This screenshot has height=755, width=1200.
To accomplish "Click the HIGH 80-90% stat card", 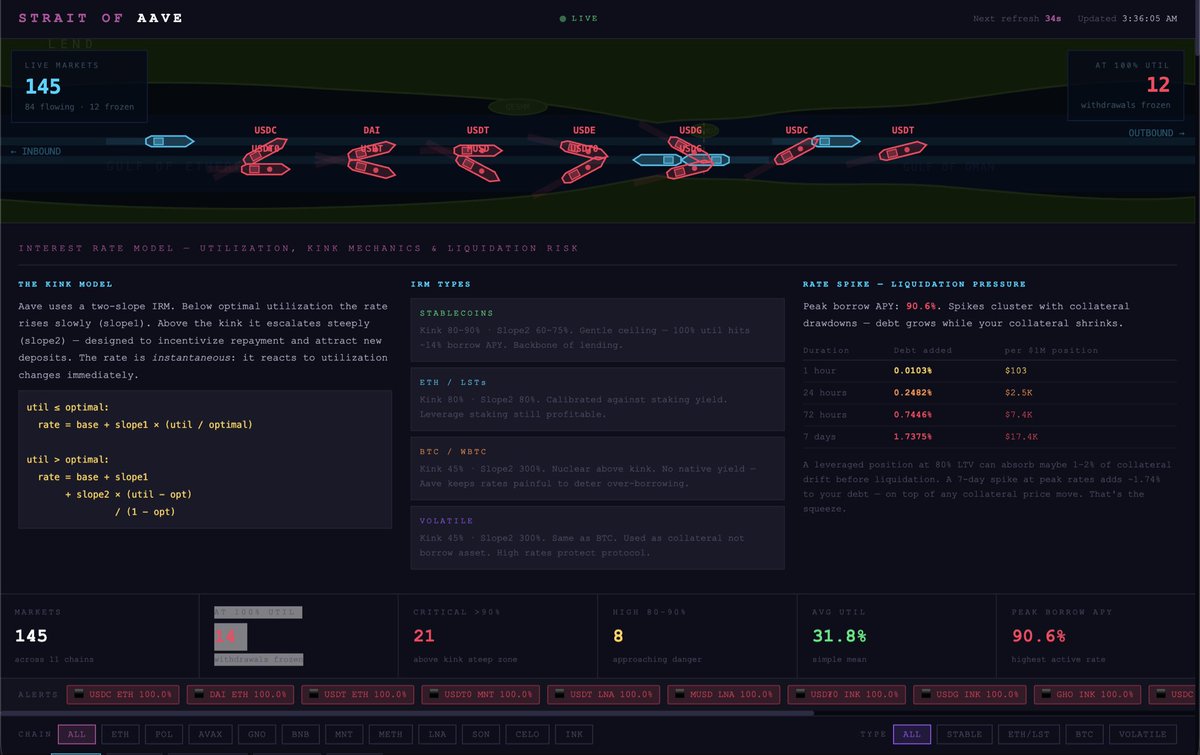I will pos(697,635).
